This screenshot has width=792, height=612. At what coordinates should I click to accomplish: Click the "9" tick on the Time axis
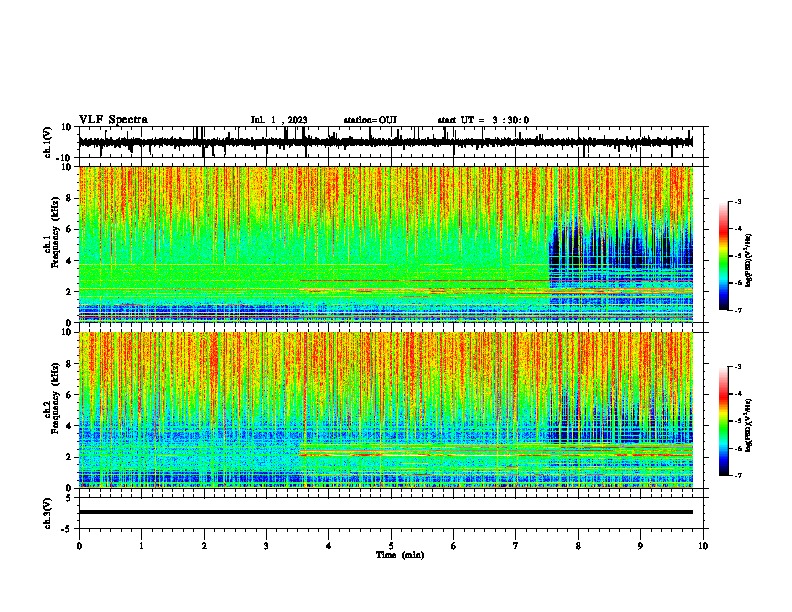click(x=640, y=546)
